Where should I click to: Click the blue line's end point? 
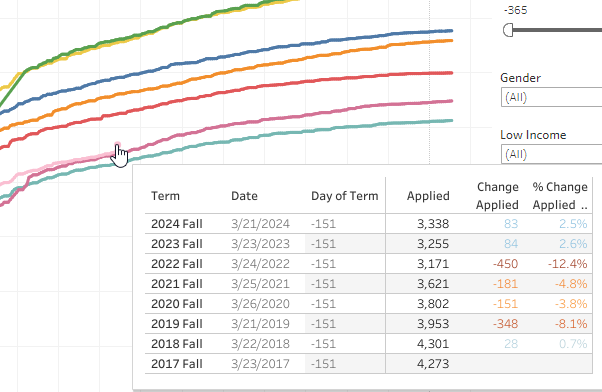[x=451, y=31]
